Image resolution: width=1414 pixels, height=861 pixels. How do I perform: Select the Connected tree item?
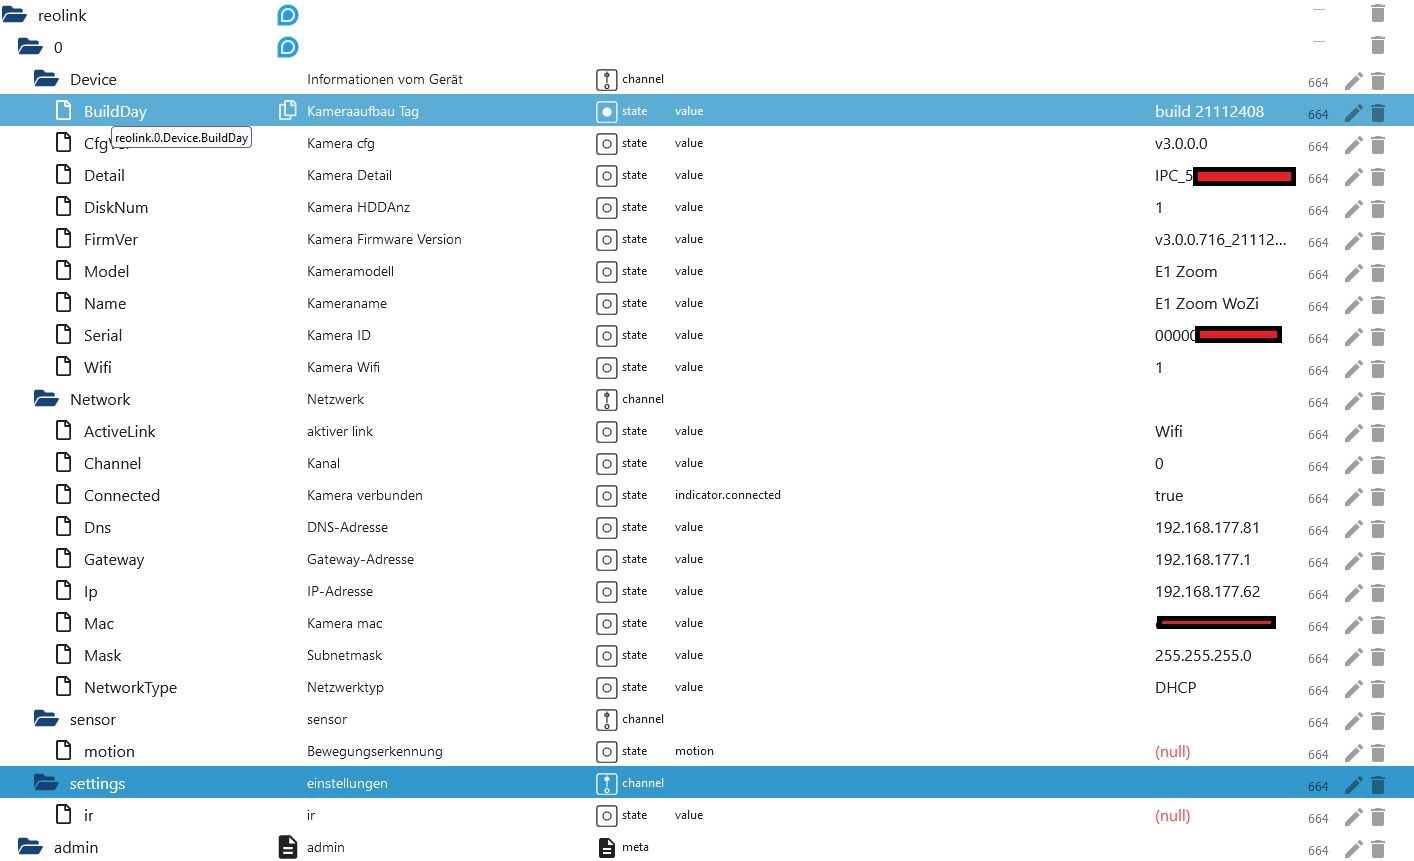122,495
